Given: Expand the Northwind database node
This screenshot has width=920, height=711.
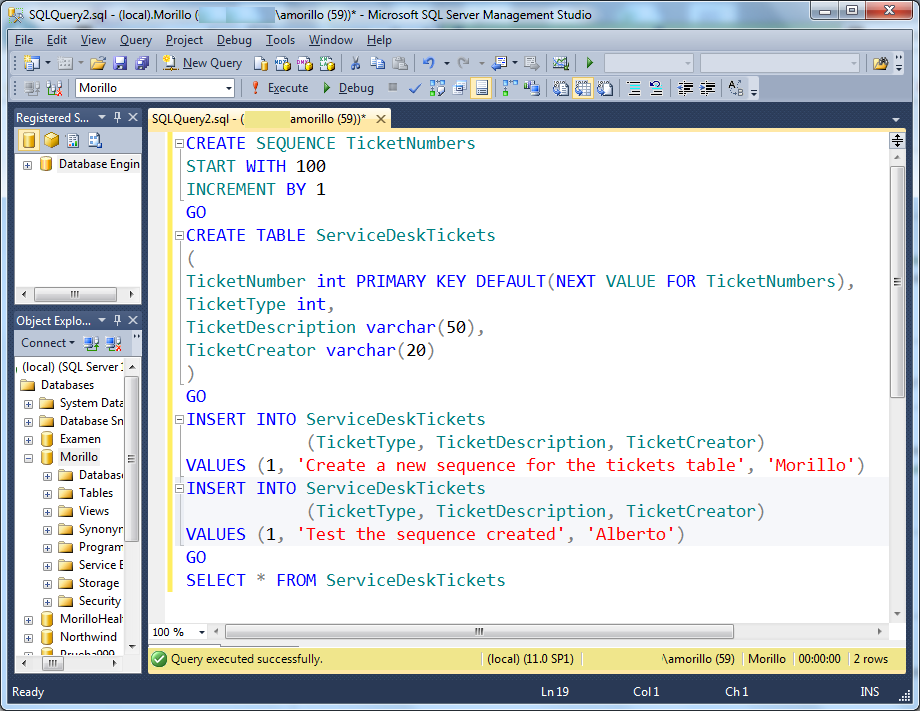Looking at the screenshot, I should (x=28, y=638).
